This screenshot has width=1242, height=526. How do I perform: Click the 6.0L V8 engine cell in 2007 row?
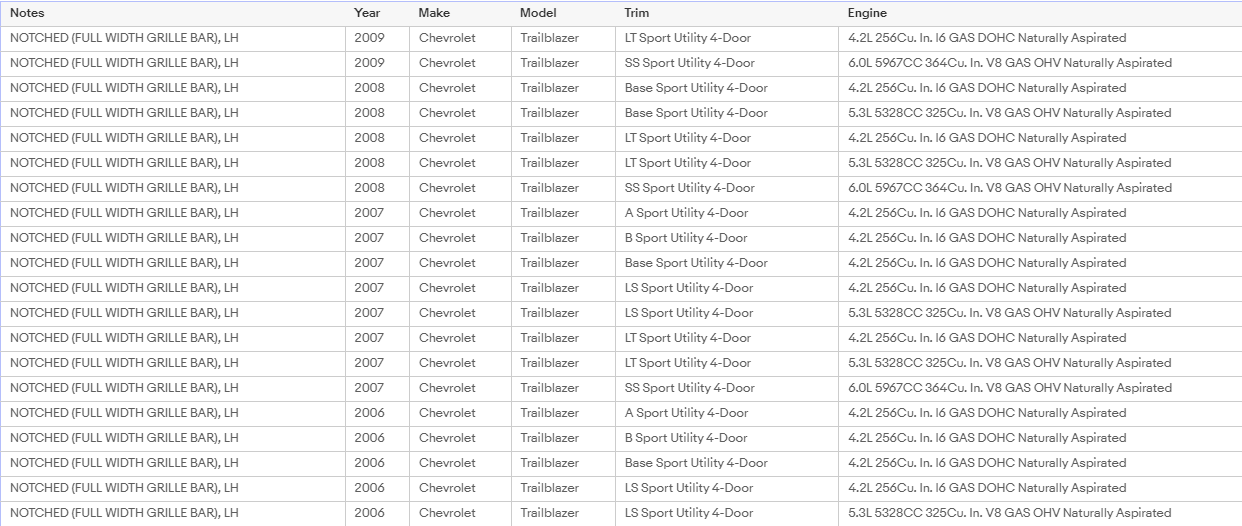tap(1010, 388)
